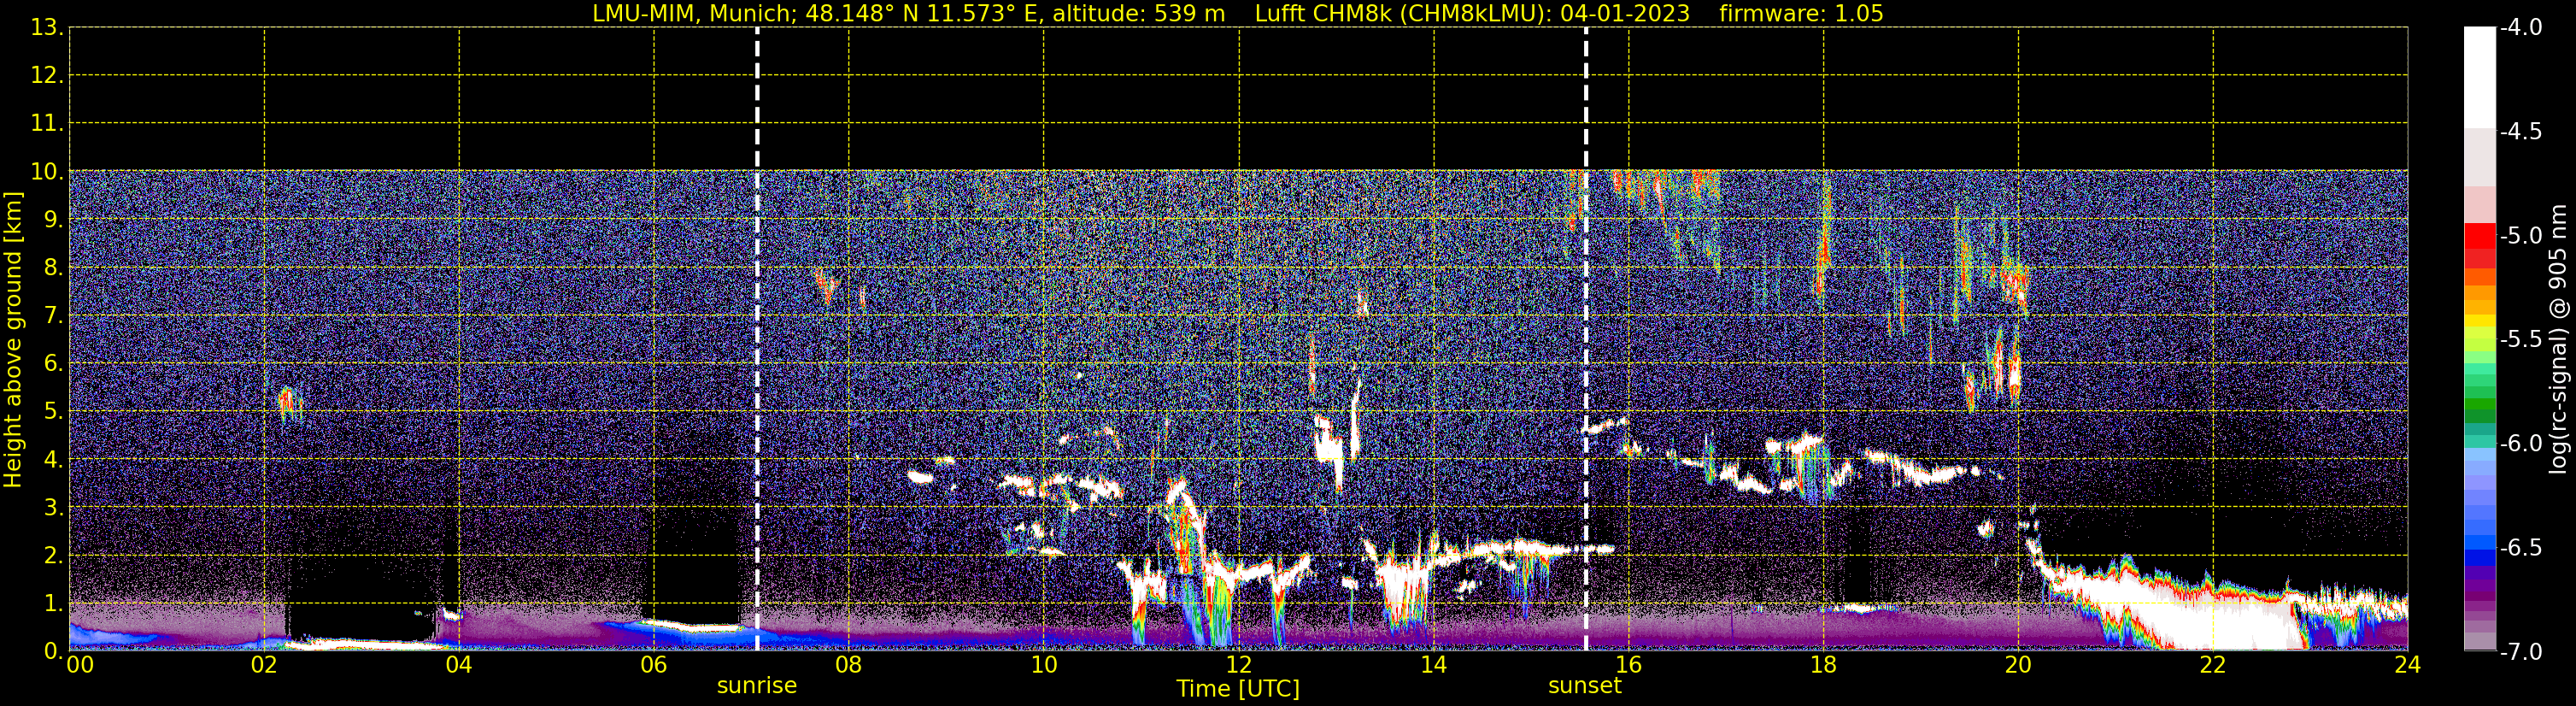2576x706 pixels.
Task: Click the '11.' height tick label
Action: click(x=47, y=124)
